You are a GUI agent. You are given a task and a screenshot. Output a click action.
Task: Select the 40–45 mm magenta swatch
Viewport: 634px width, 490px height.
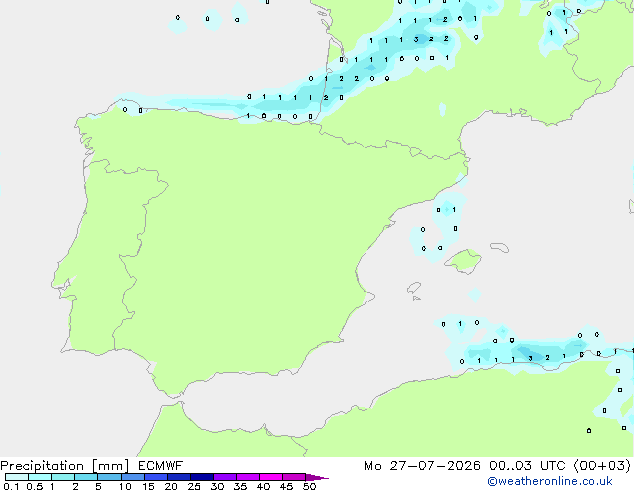pyautogui.click(x=271, y=477)
